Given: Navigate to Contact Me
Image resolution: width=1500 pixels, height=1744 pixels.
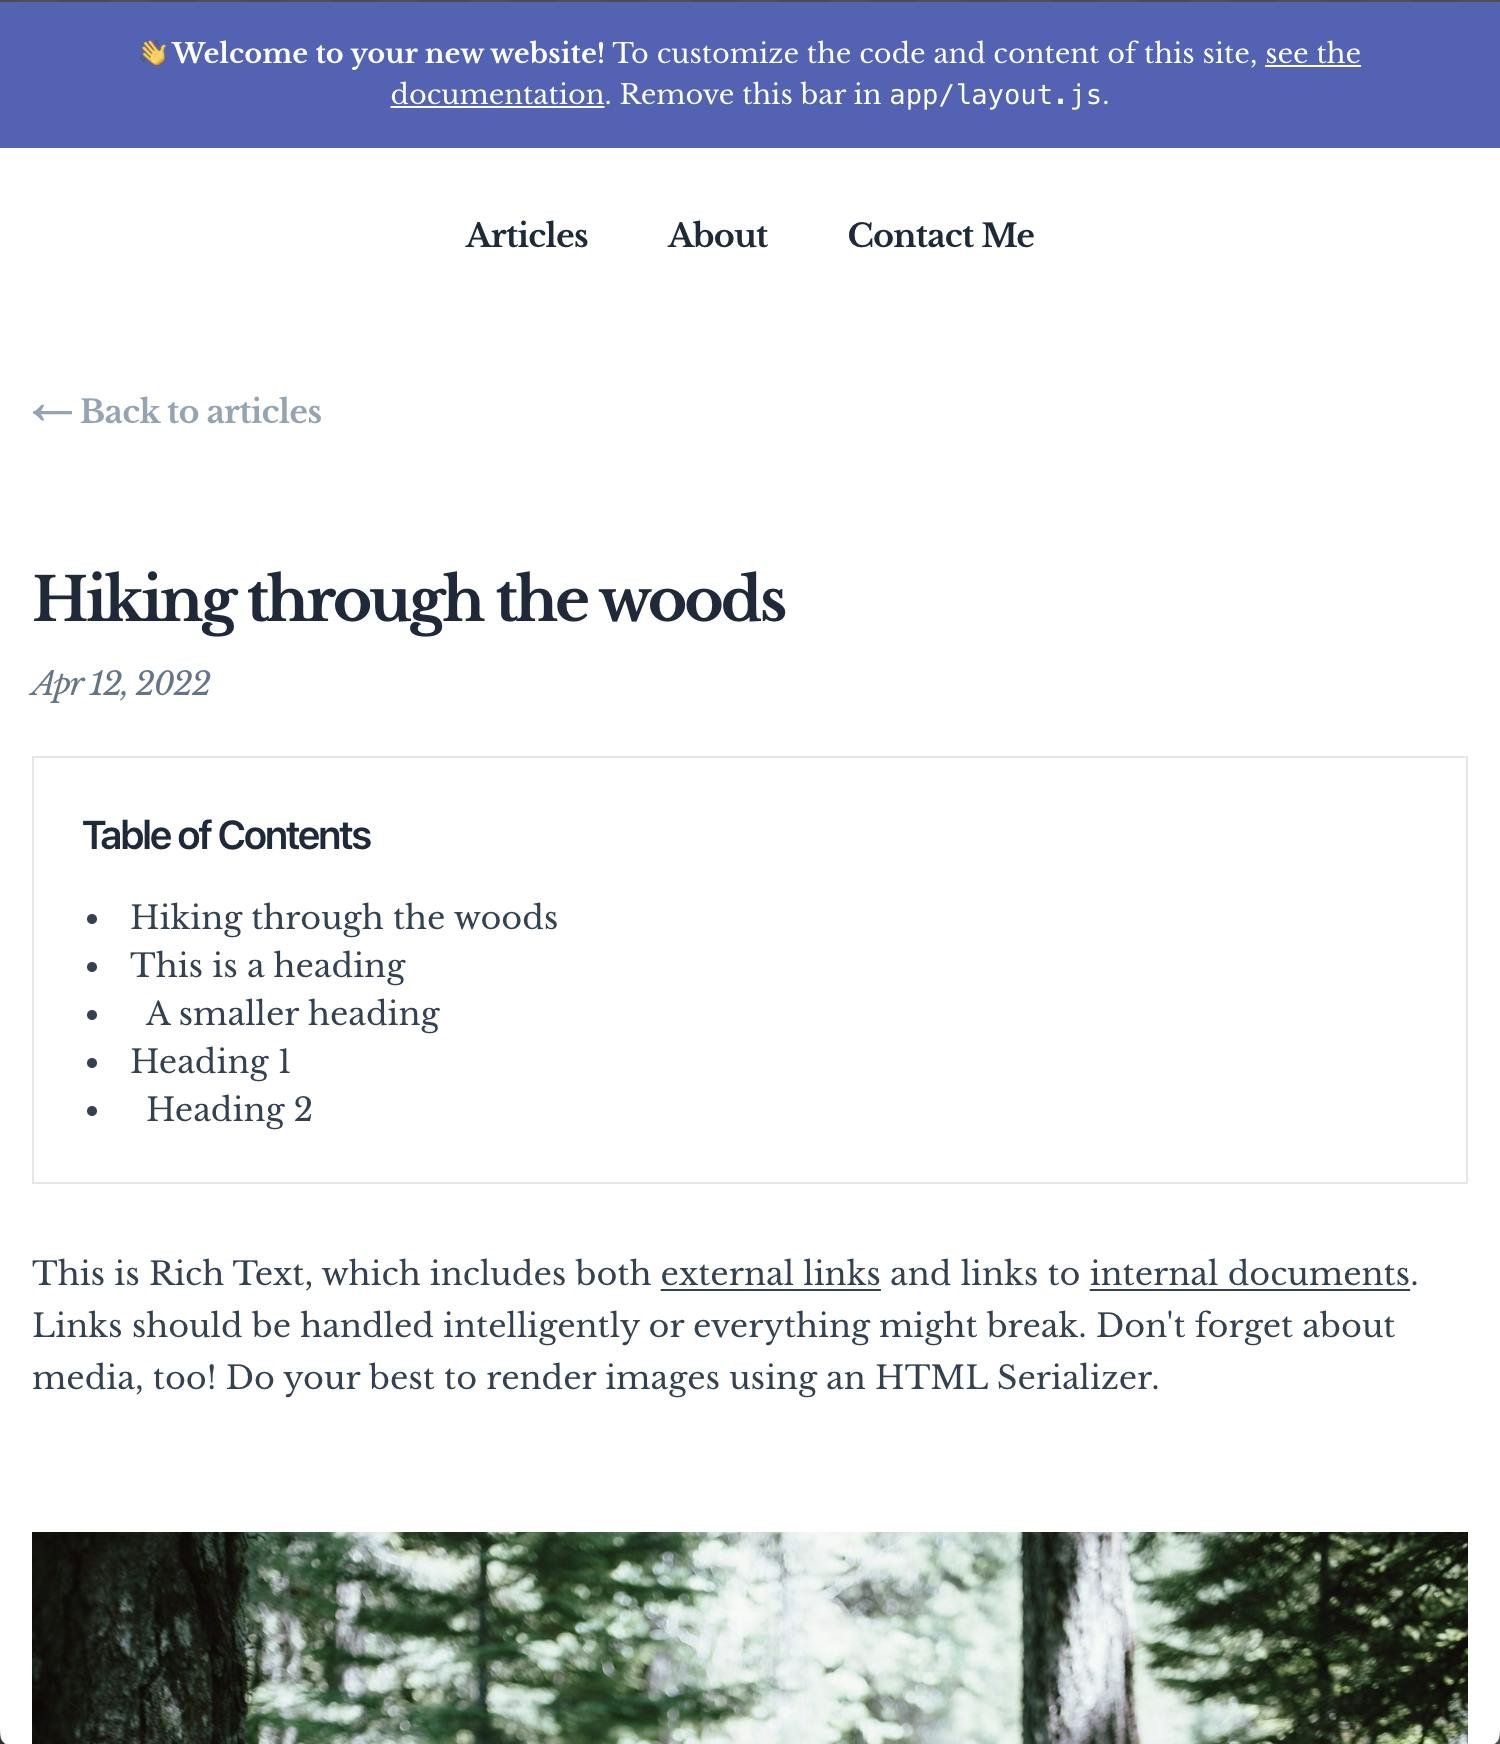Looking at the screenshot, I should click(x=940, y=235).
